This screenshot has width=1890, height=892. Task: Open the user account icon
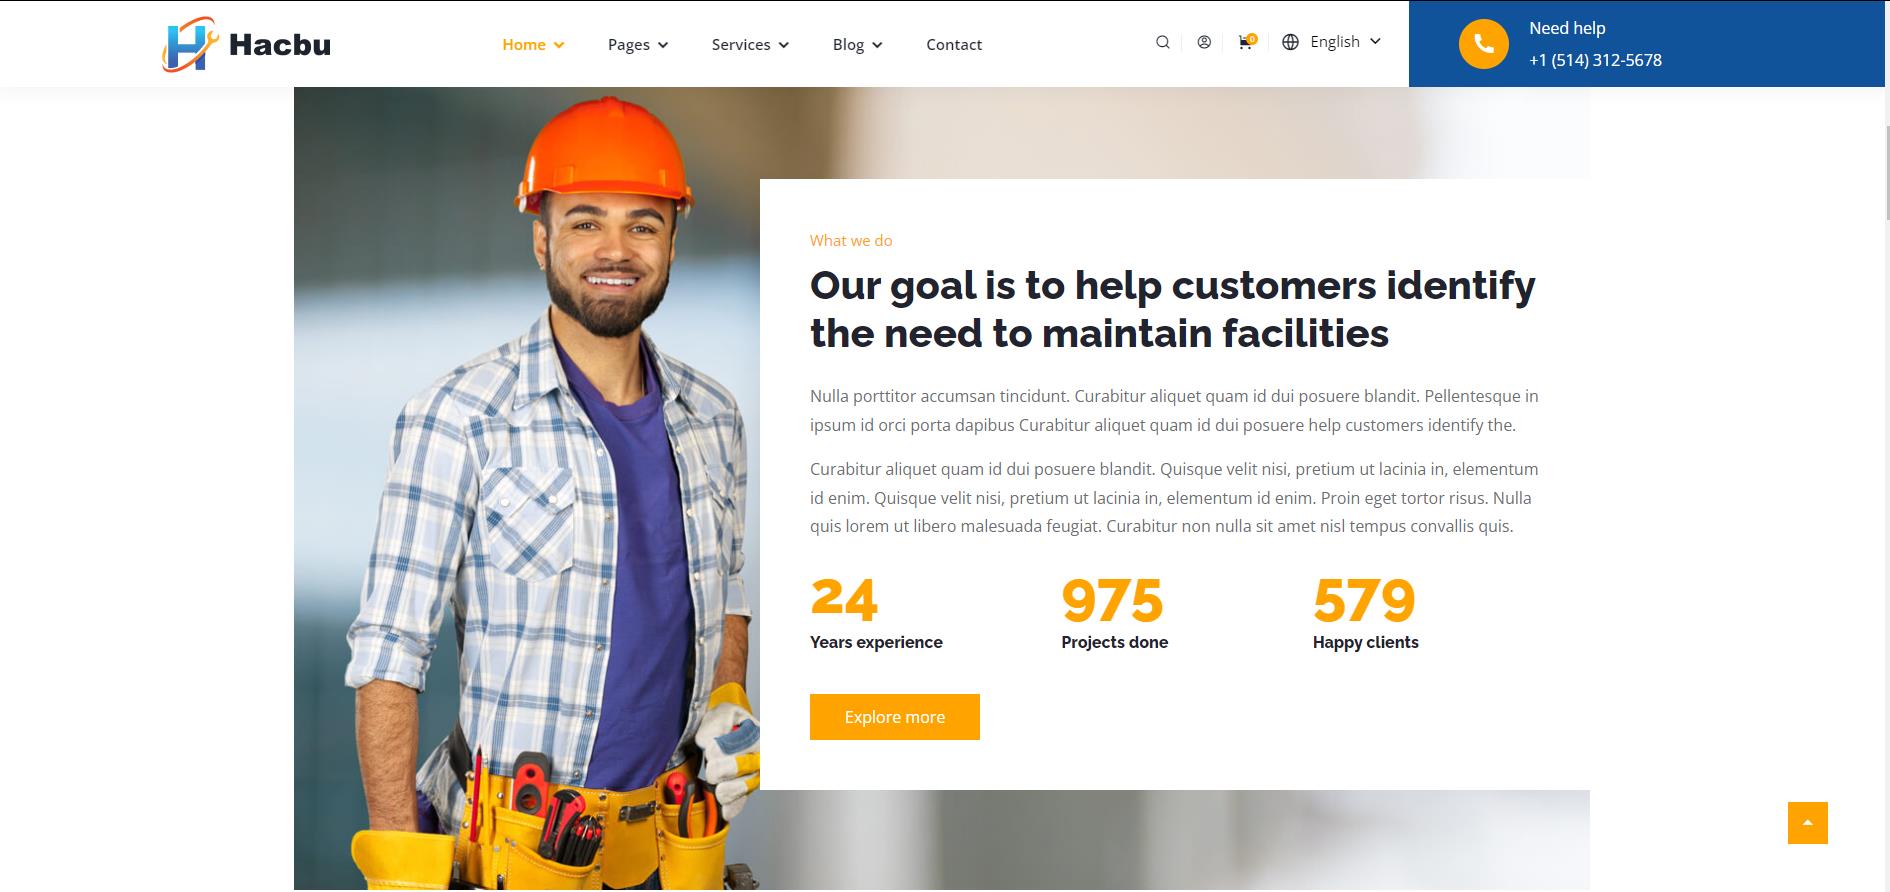click(x=1204, y=42)
